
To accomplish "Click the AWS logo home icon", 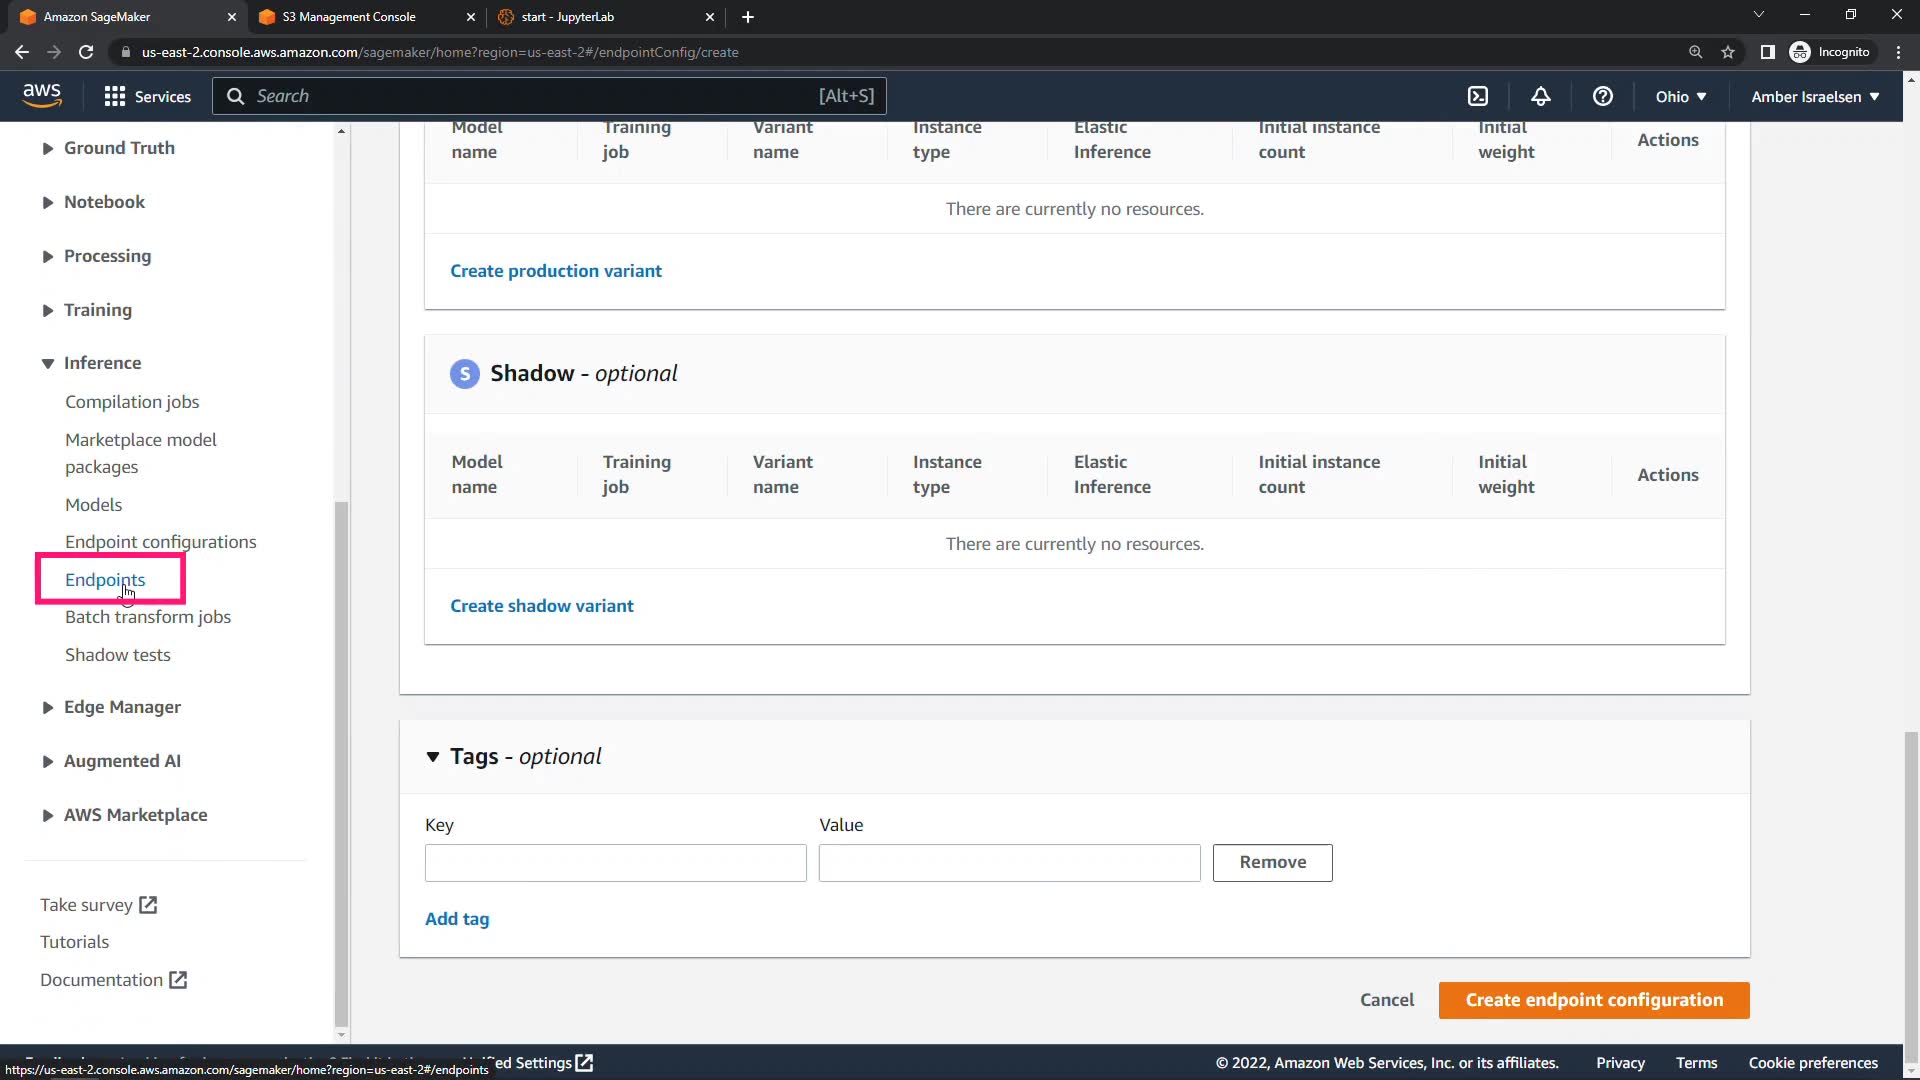I will [42, 95].
